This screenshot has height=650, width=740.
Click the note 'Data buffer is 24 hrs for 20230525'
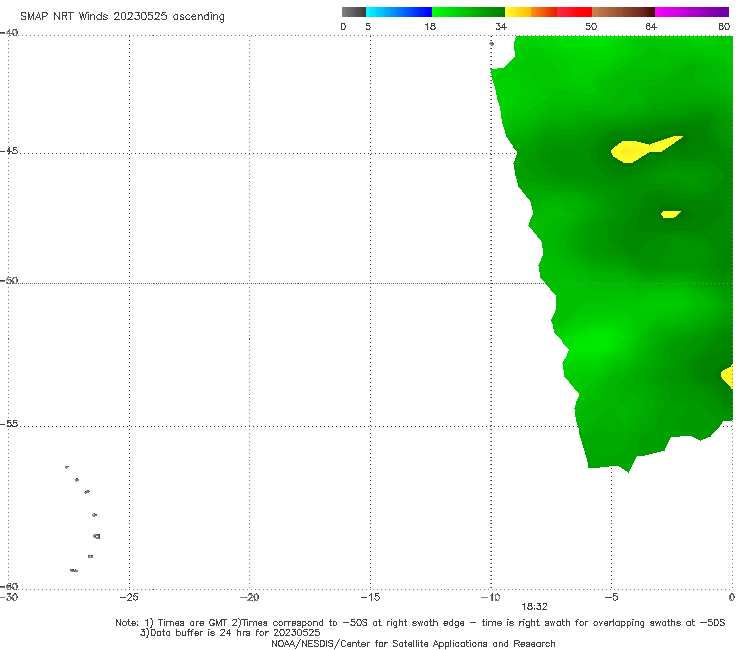(235, 633)
